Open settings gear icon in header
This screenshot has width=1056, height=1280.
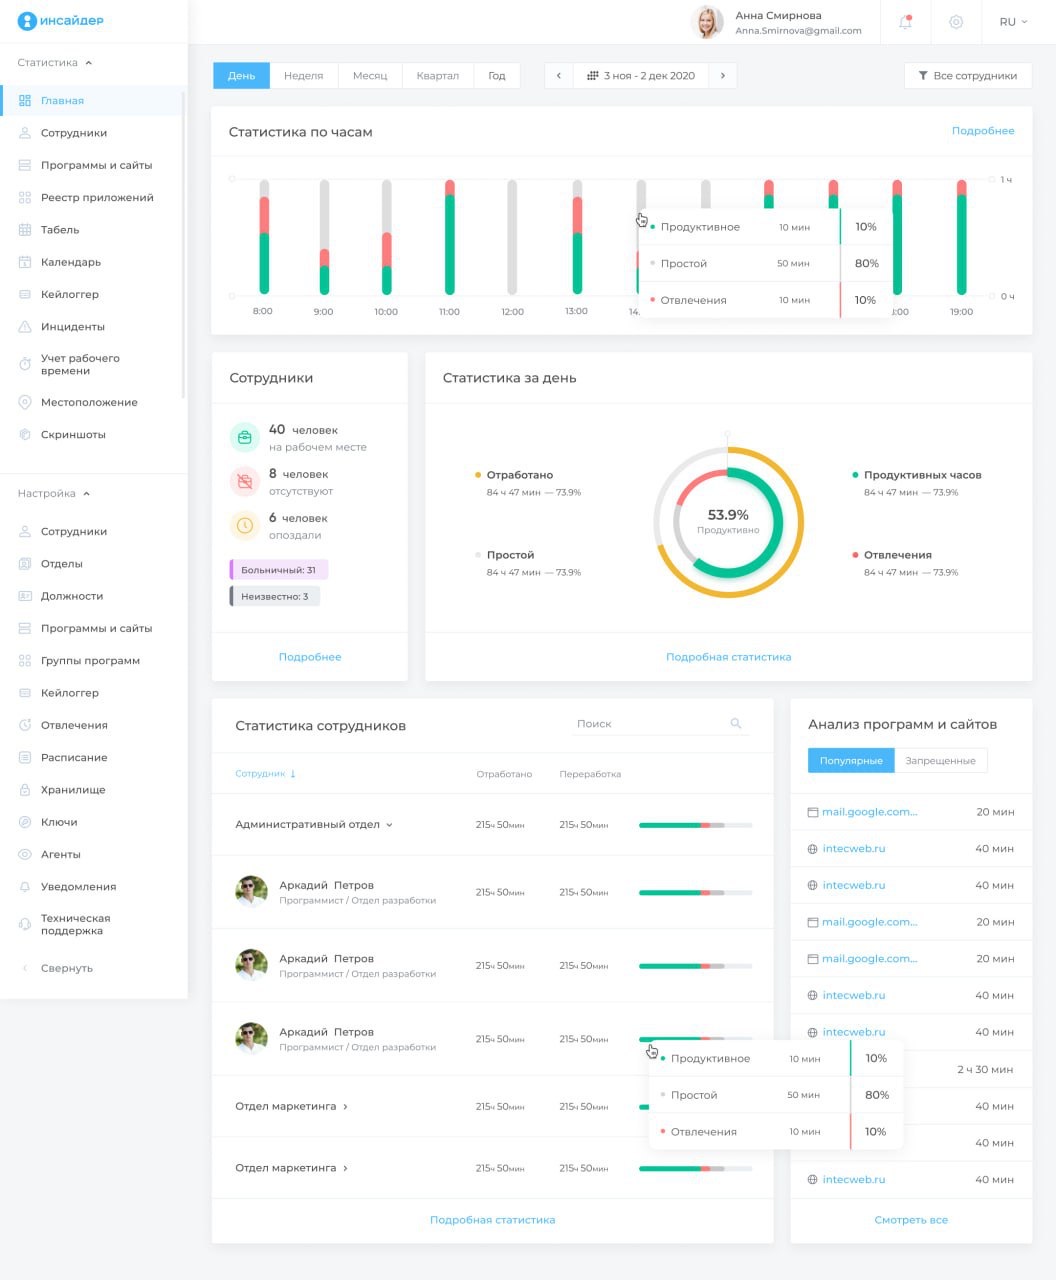click(x=956, y=22)
